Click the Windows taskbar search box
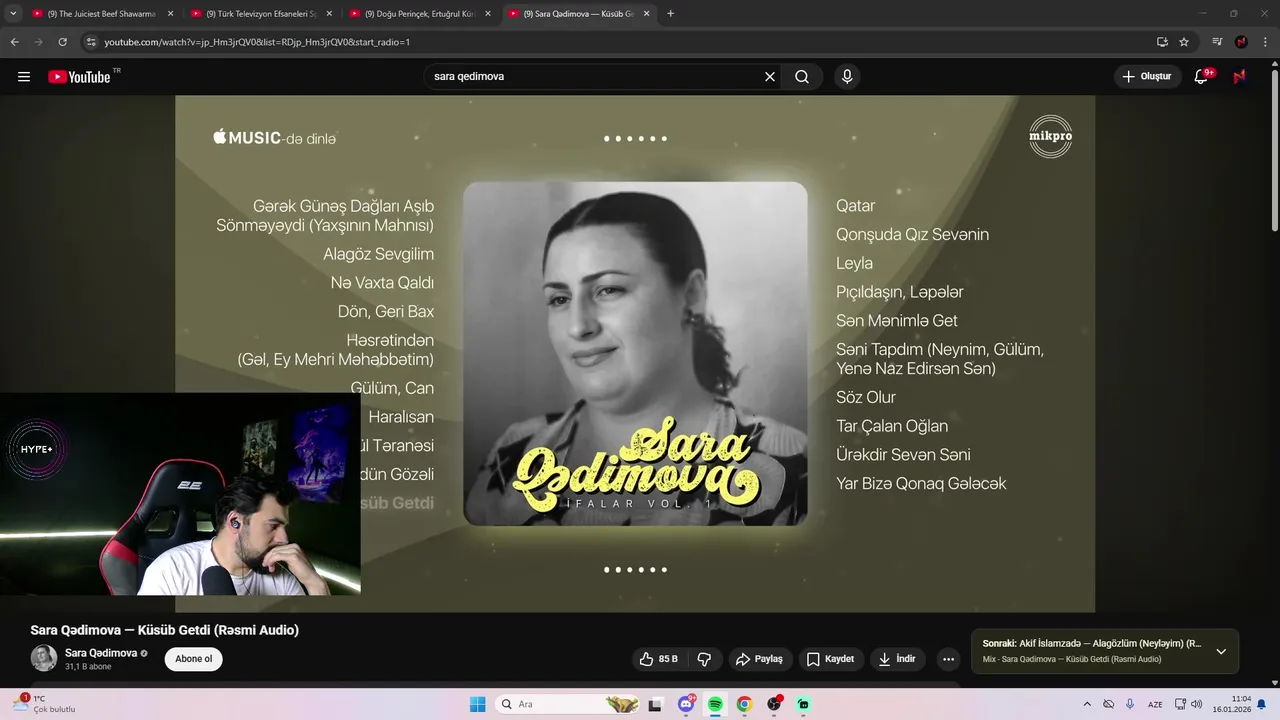This screenshot has width=1280, height=720. [568, 704]
